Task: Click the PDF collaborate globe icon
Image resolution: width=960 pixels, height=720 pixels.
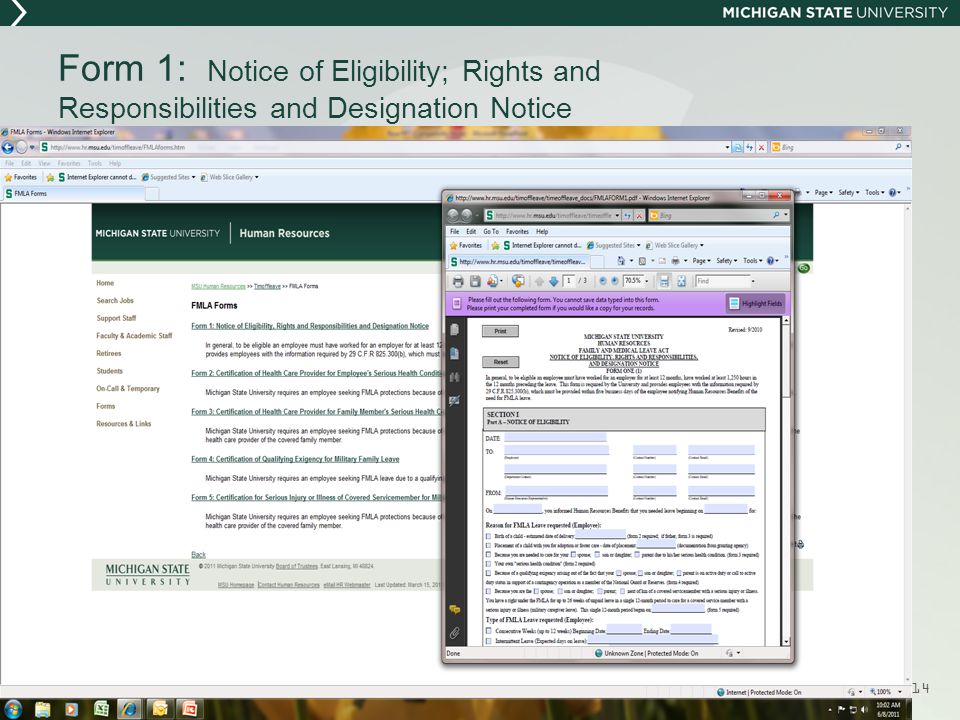Action: [518, 281]
